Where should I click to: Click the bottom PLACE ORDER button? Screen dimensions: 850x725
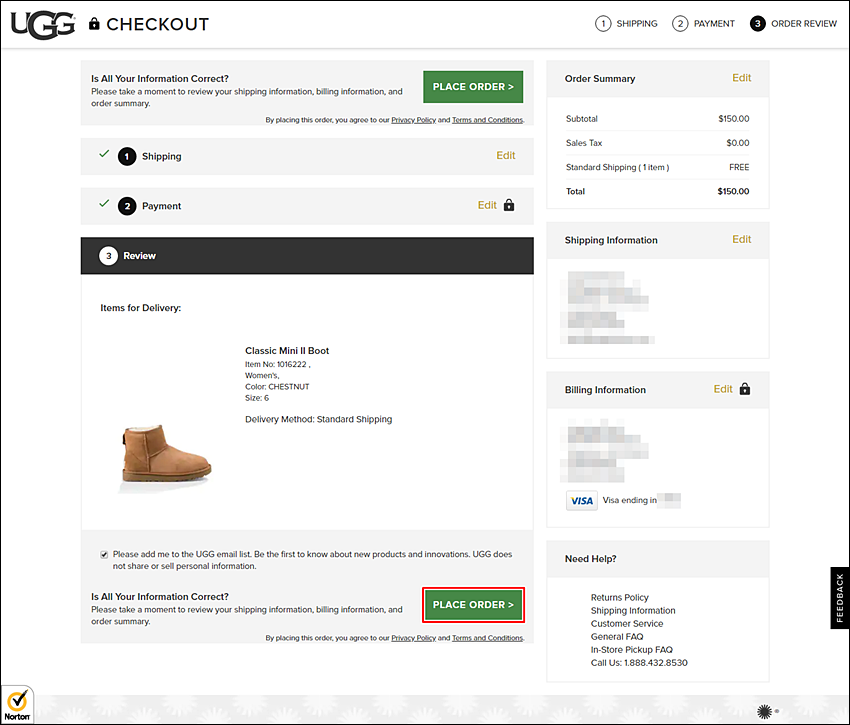473,605
